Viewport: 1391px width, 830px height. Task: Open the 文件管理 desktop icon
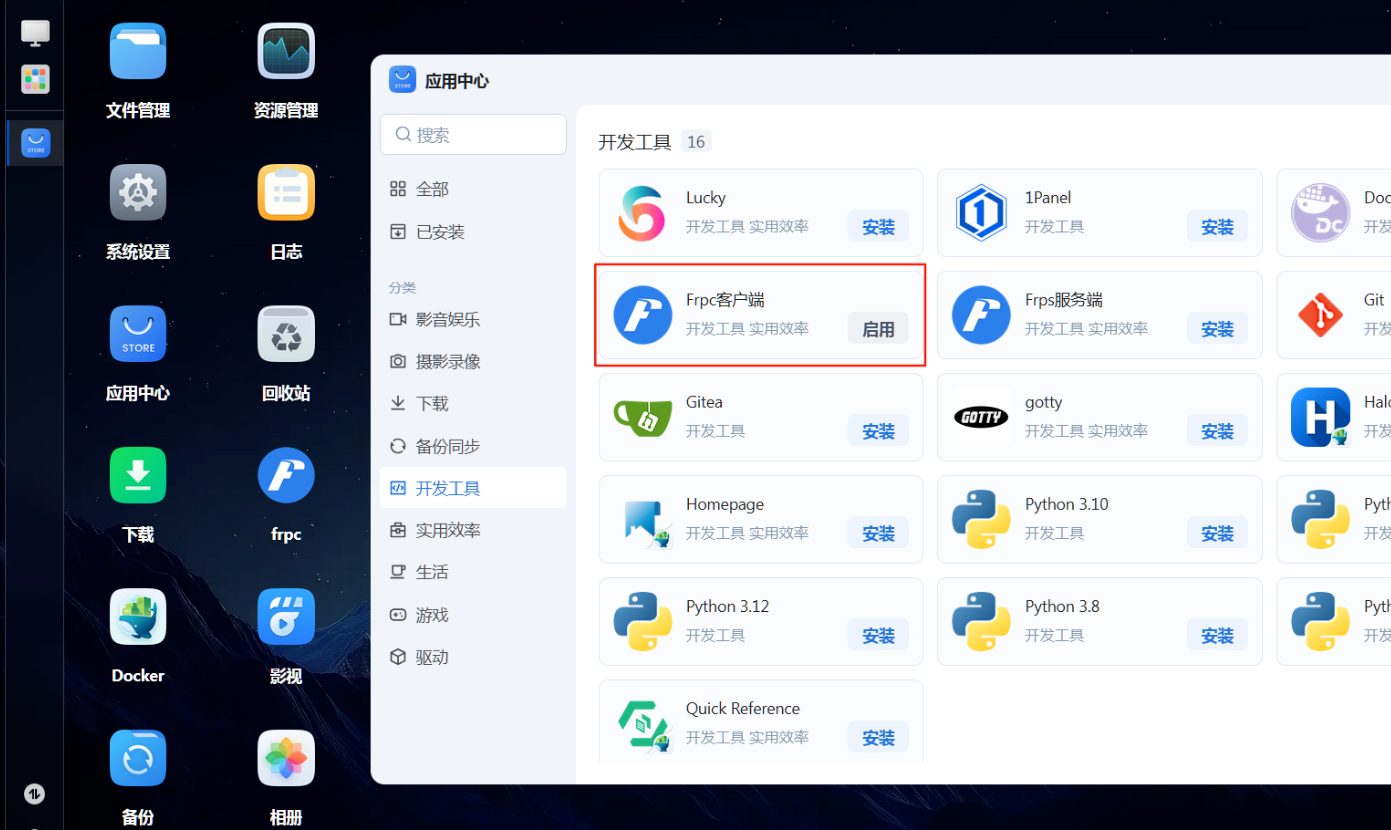[138, 51]
